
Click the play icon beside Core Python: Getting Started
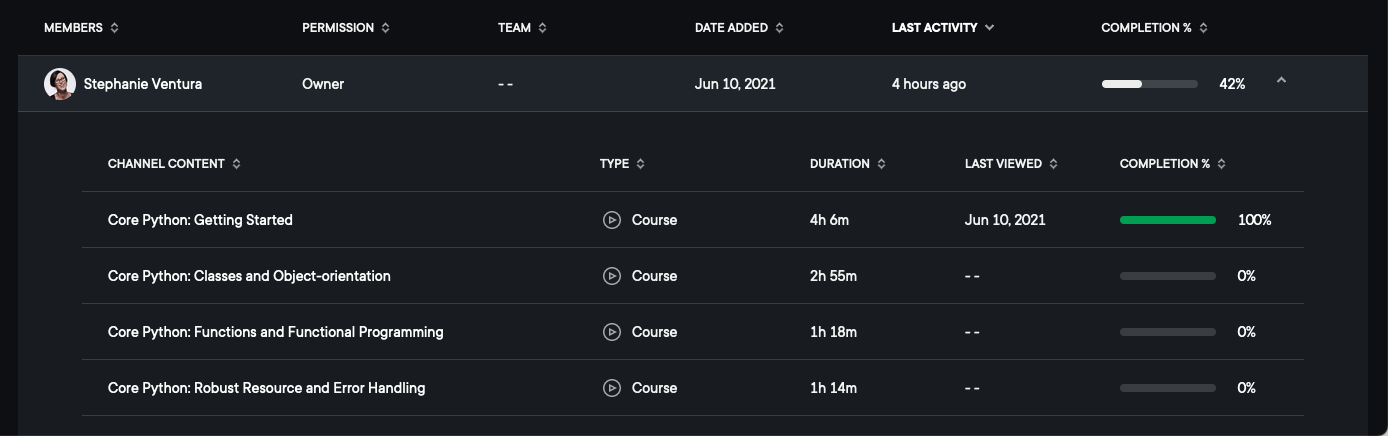612,220
